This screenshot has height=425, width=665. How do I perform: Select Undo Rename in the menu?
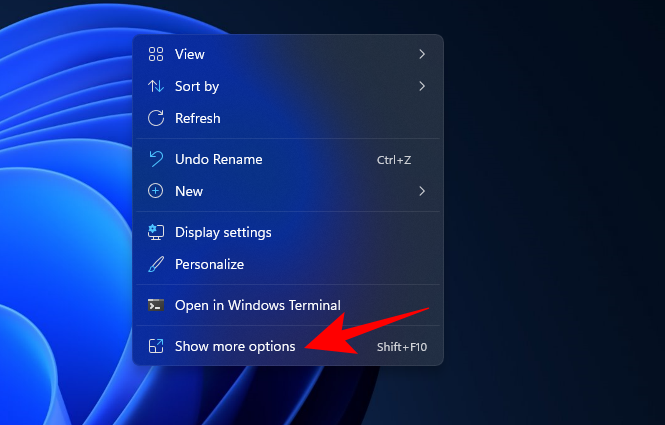coord(288,159)
